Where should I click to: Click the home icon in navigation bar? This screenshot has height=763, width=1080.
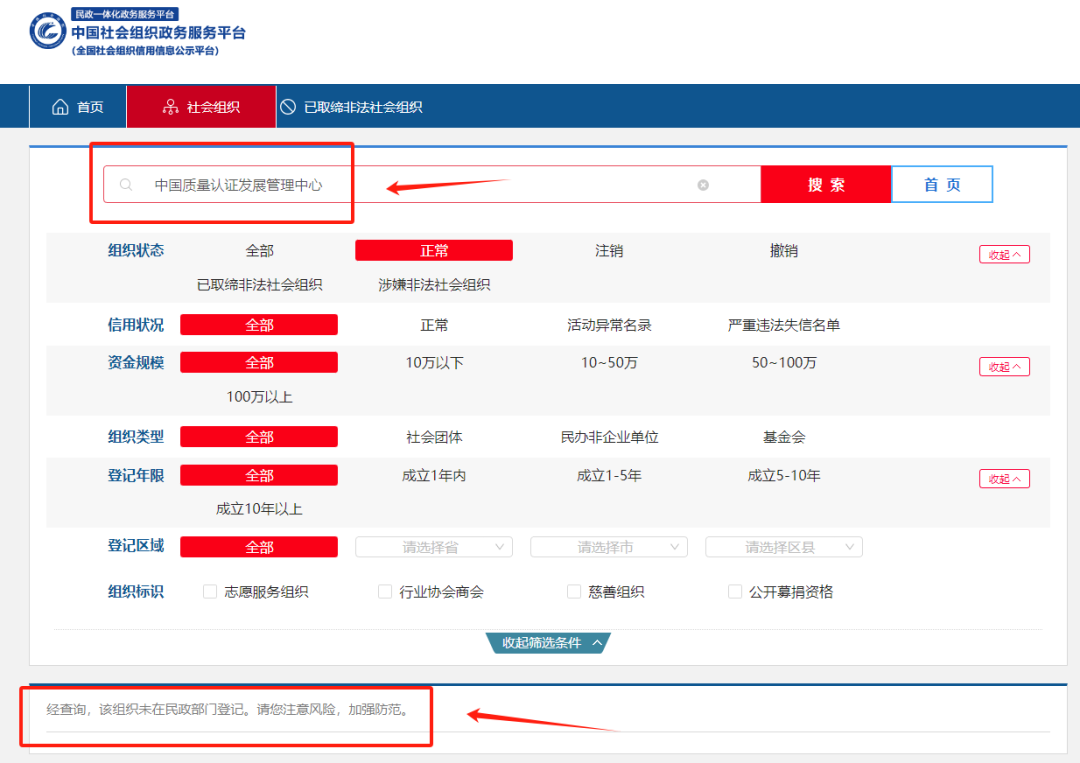pyautogui.click(x=60, y=107)
